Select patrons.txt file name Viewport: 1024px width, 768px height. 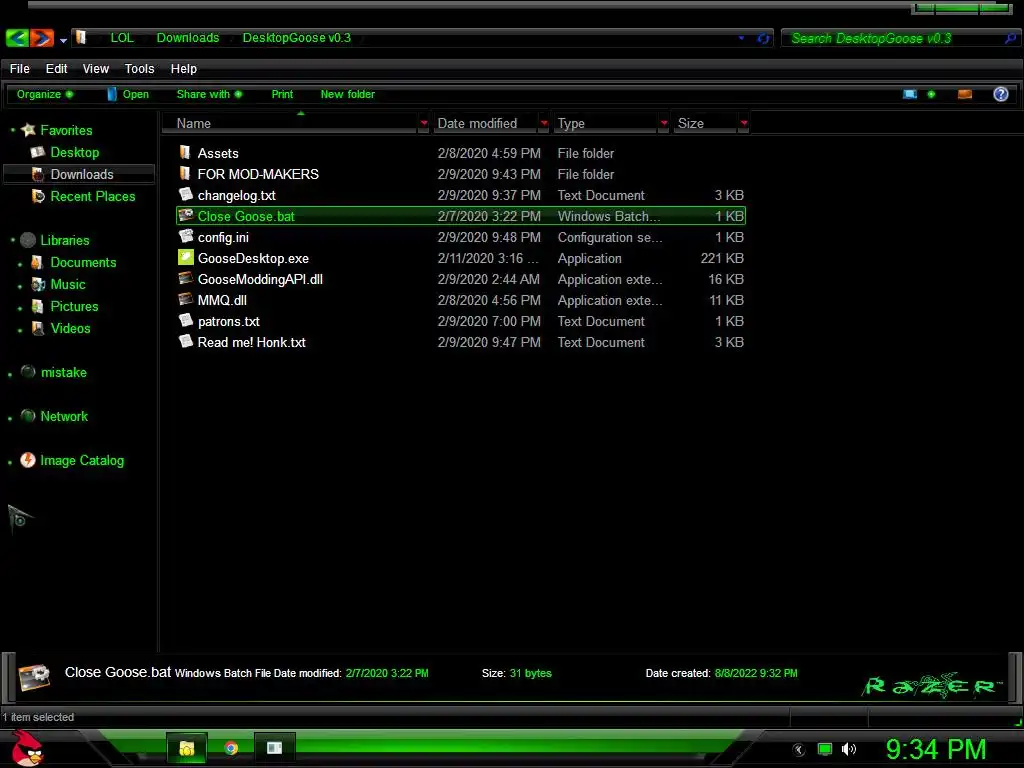[229, 321]
